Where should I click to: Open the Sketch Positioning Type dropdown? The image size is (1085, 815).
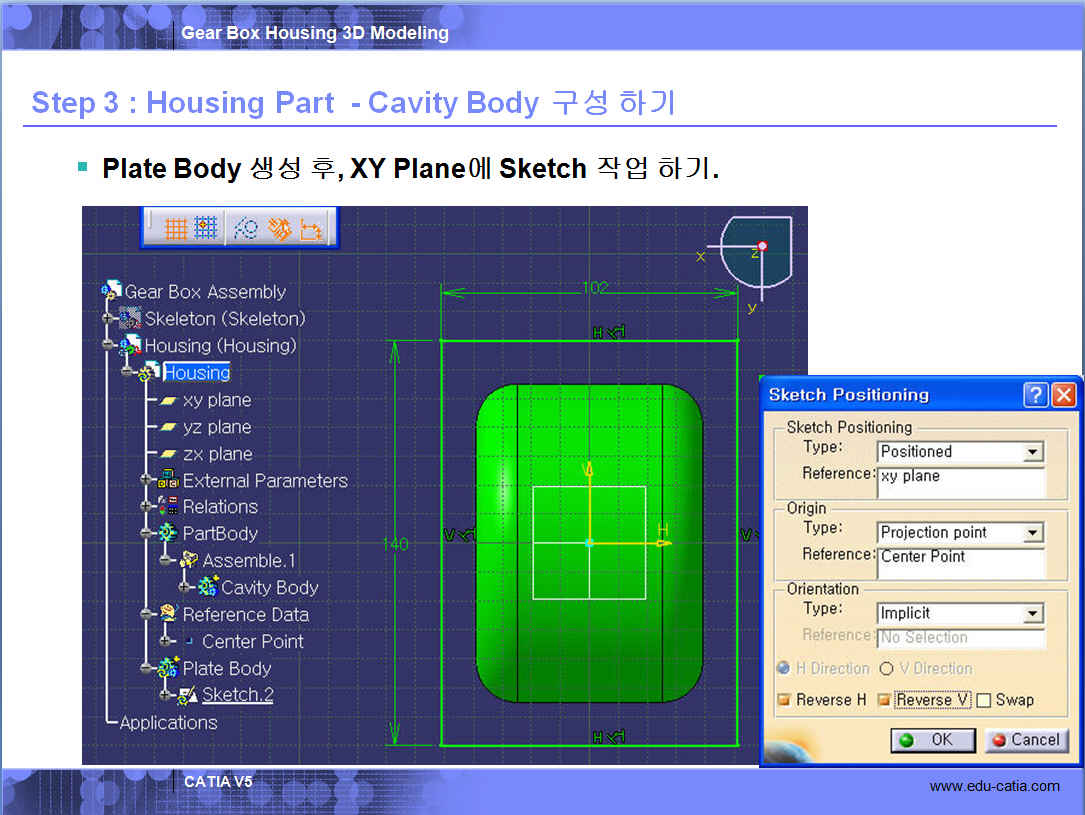click(1033, 452)
